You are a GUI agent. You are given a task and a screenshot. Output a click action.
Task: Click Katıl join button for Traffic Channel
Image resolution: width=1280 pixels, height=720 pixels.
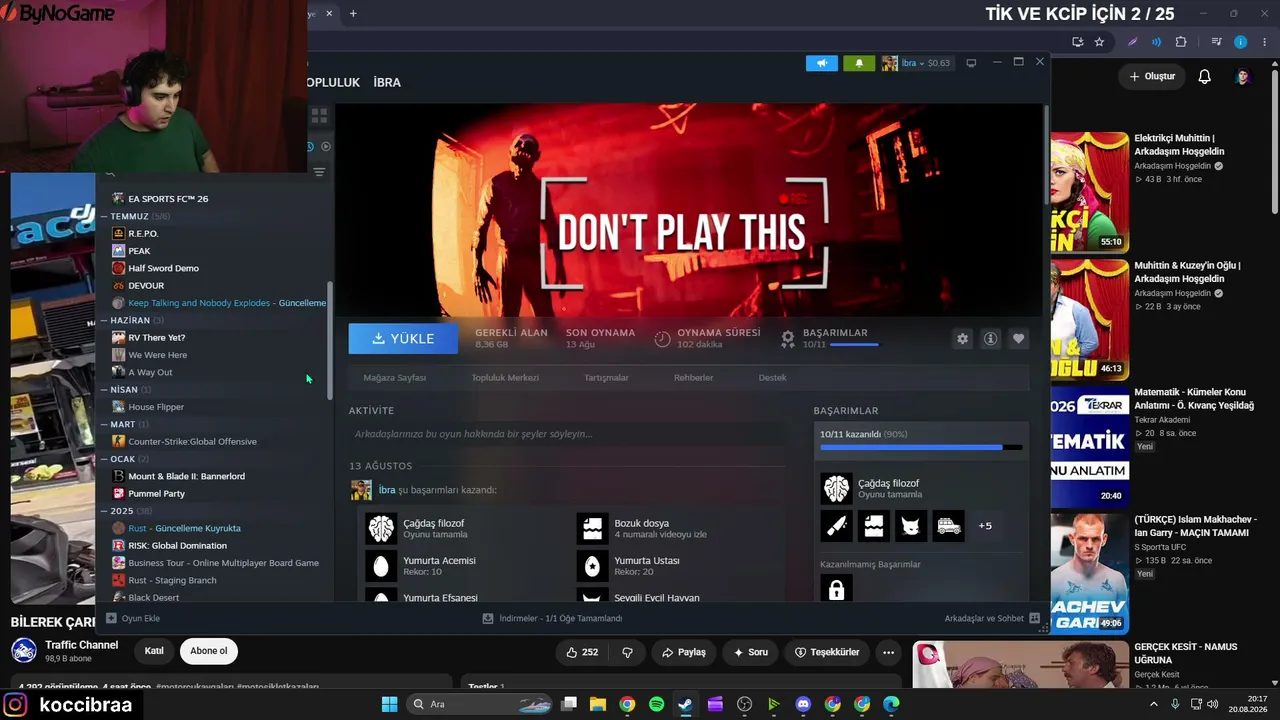click(x=154, y=651)
